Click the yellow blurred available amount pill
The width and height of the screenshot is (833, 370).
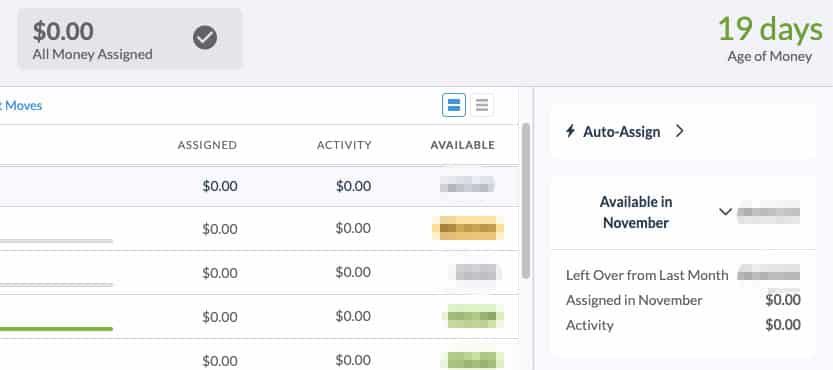tap(468, 229)
